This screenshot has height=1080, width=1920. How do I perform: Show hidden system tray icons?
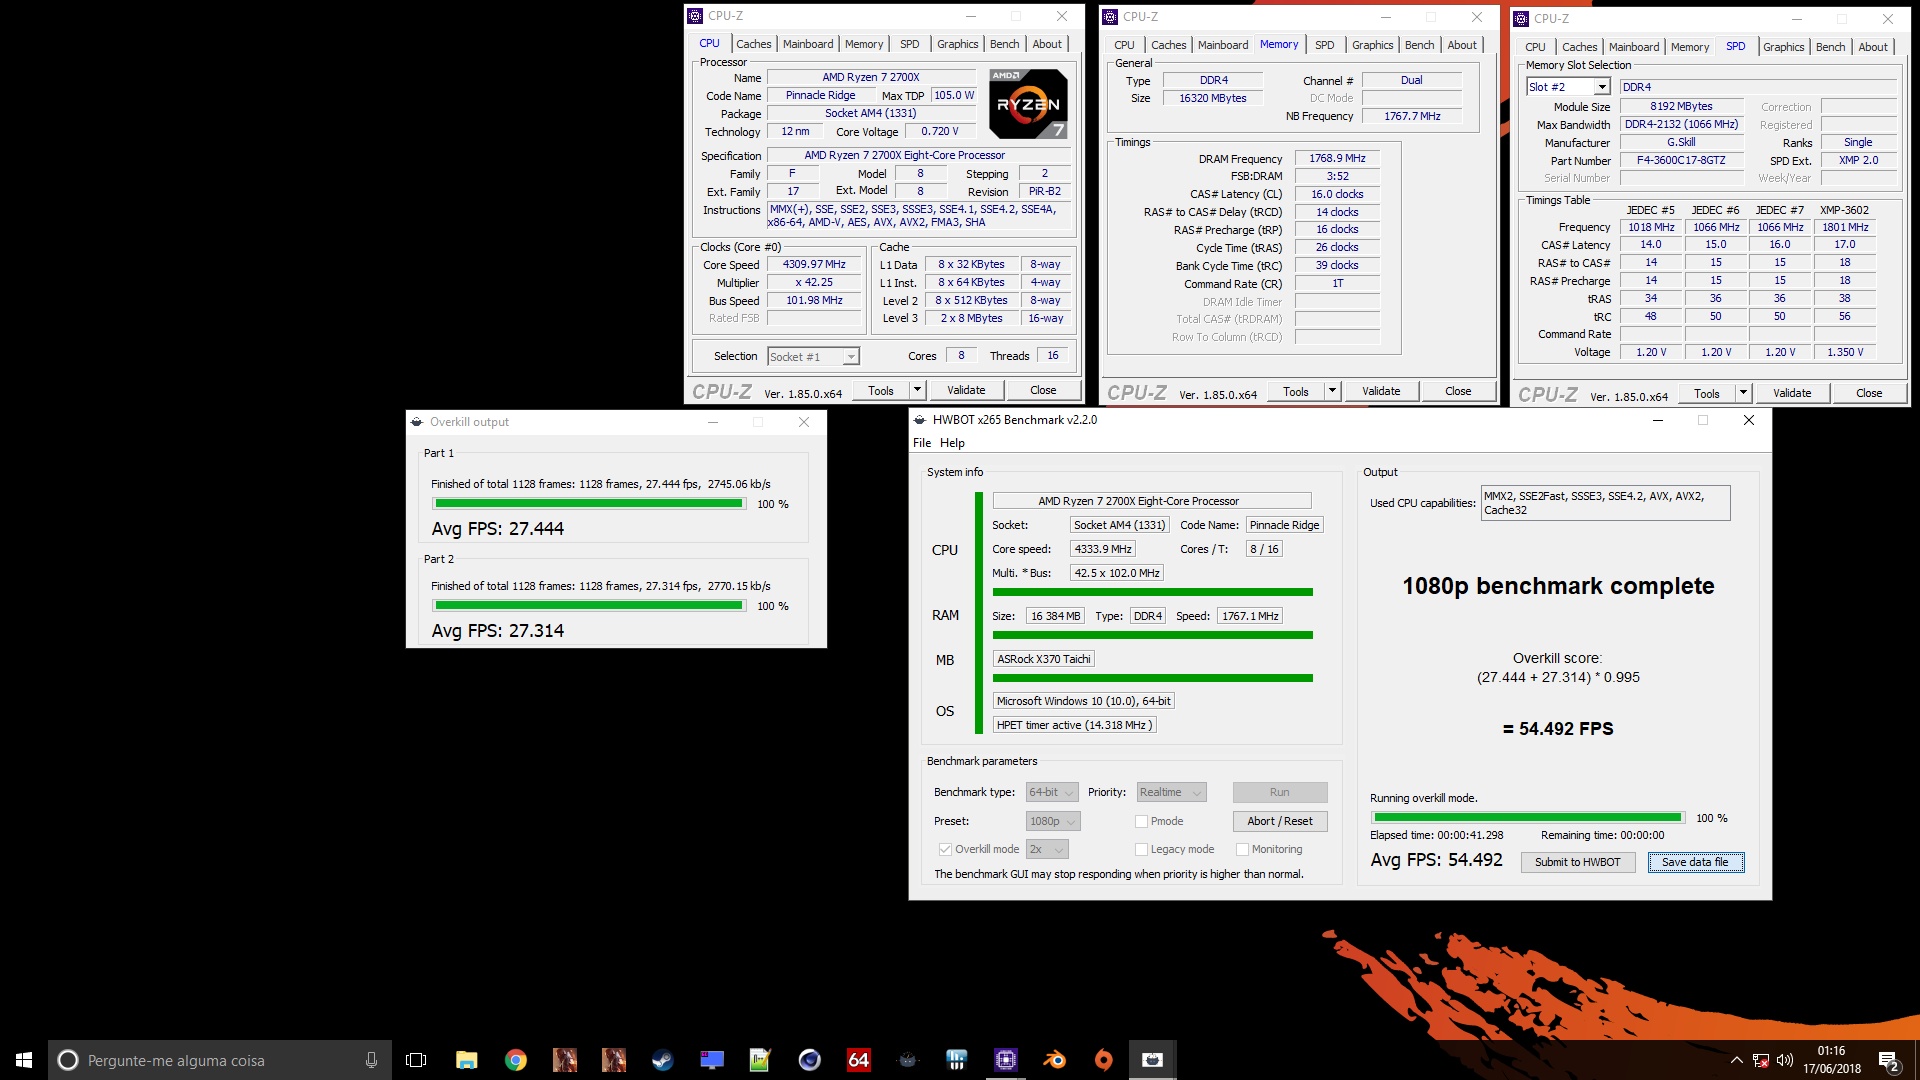[1736, 1060]
